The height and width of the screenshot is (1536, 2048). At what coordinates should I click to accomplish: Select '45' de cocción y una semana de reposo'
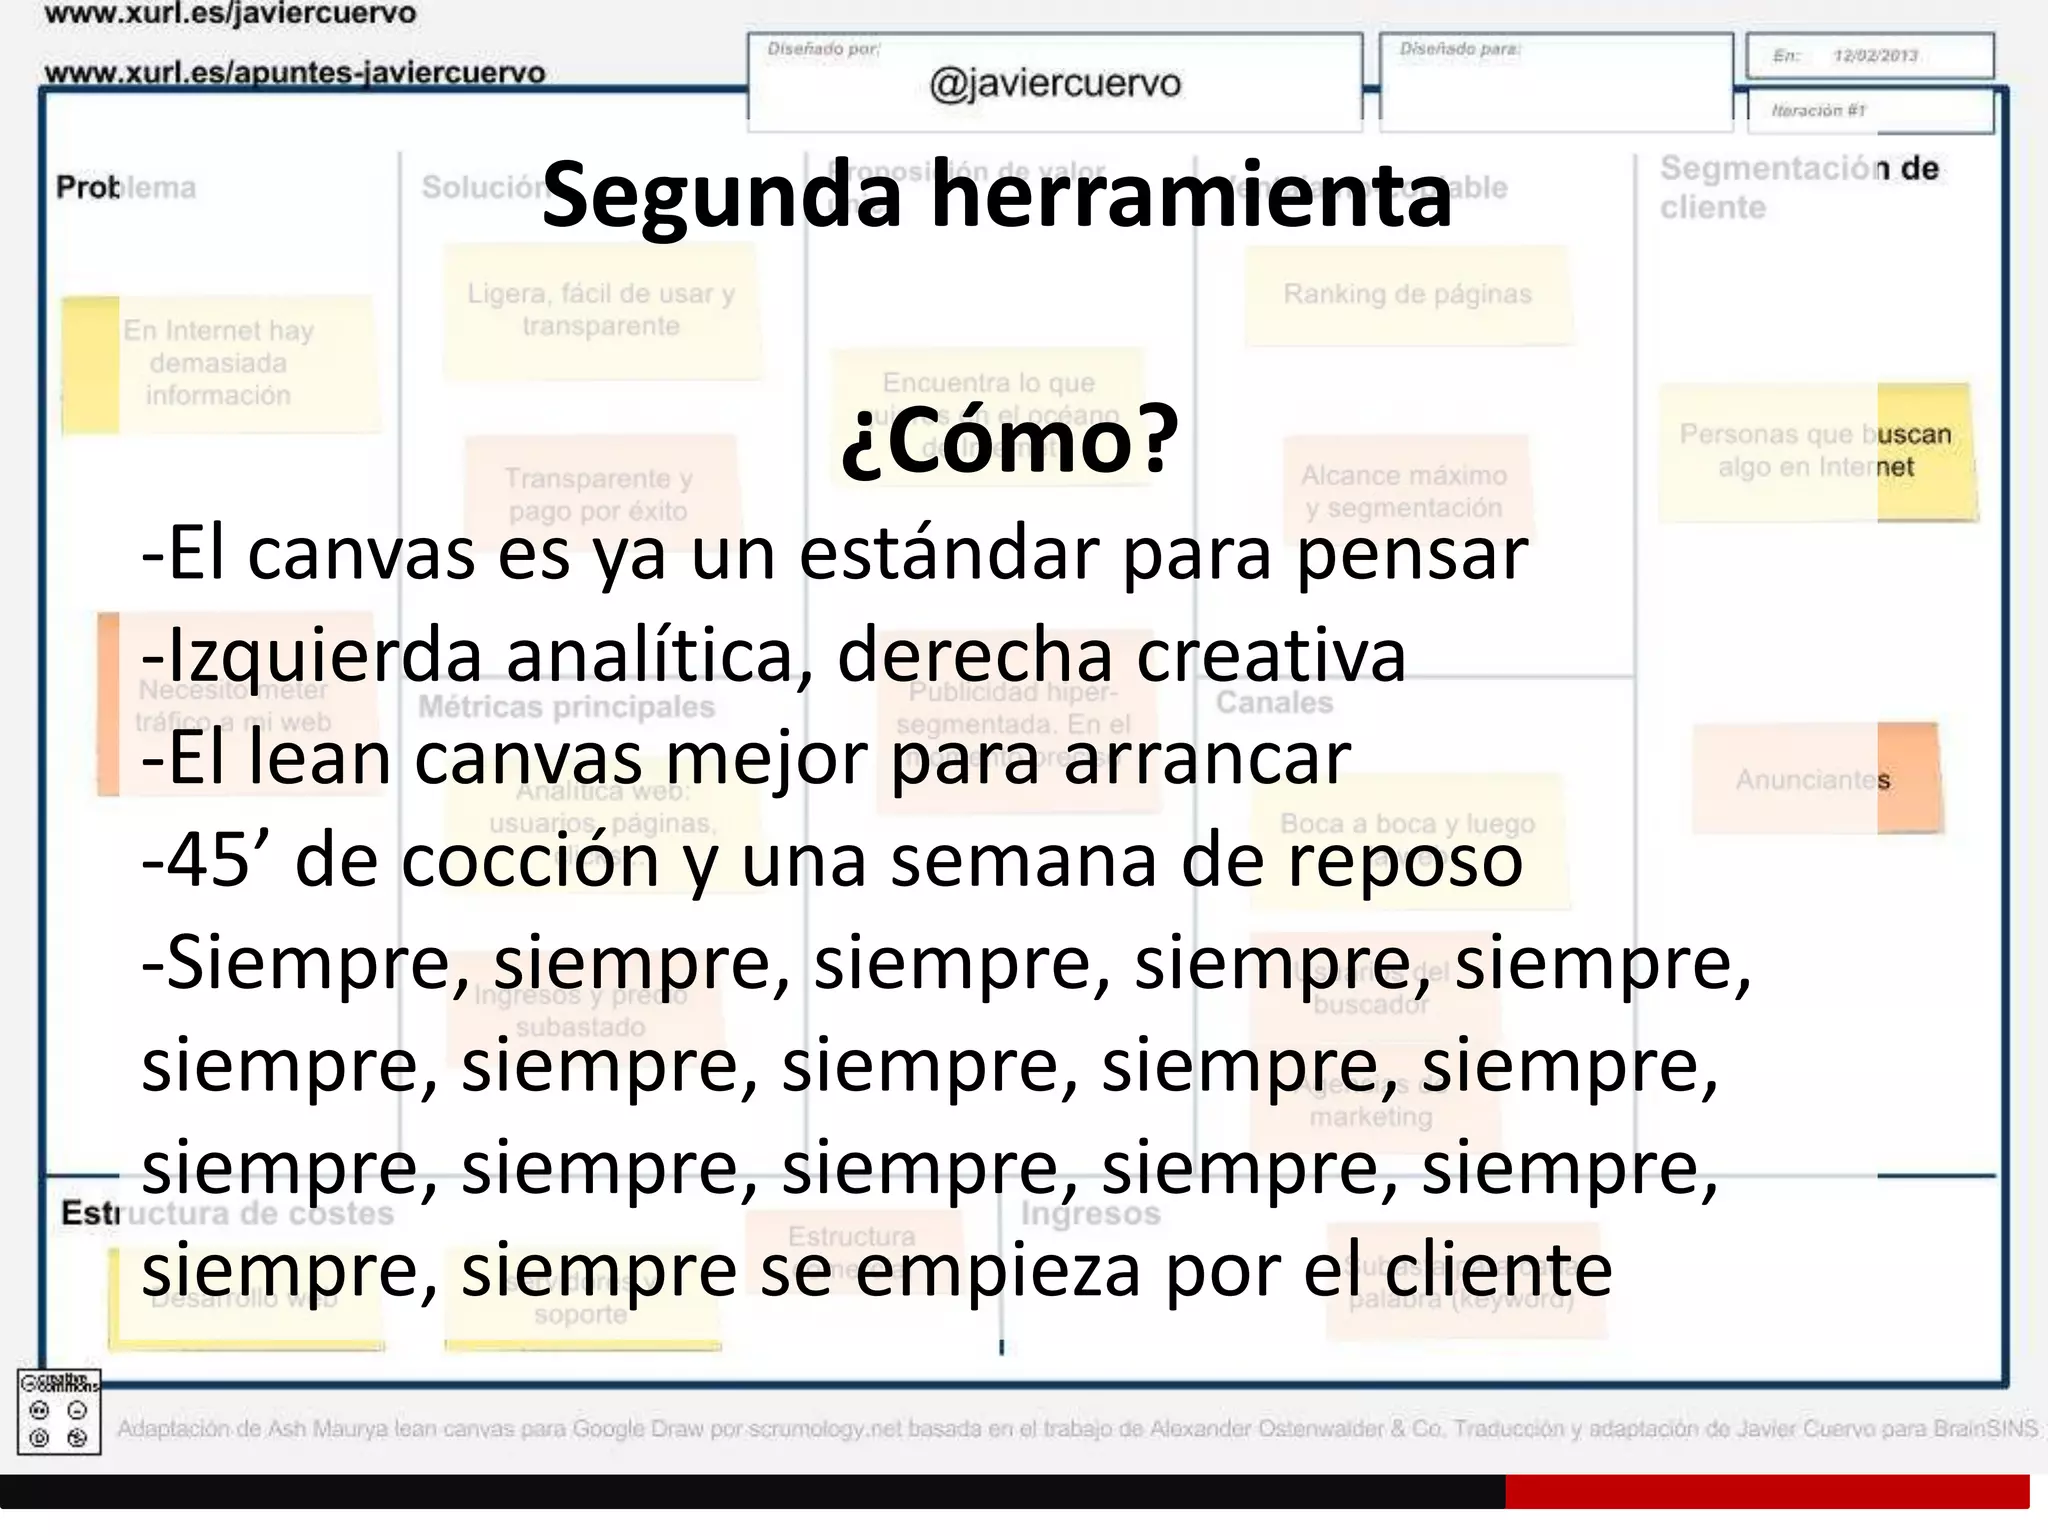tap(832, 861)
